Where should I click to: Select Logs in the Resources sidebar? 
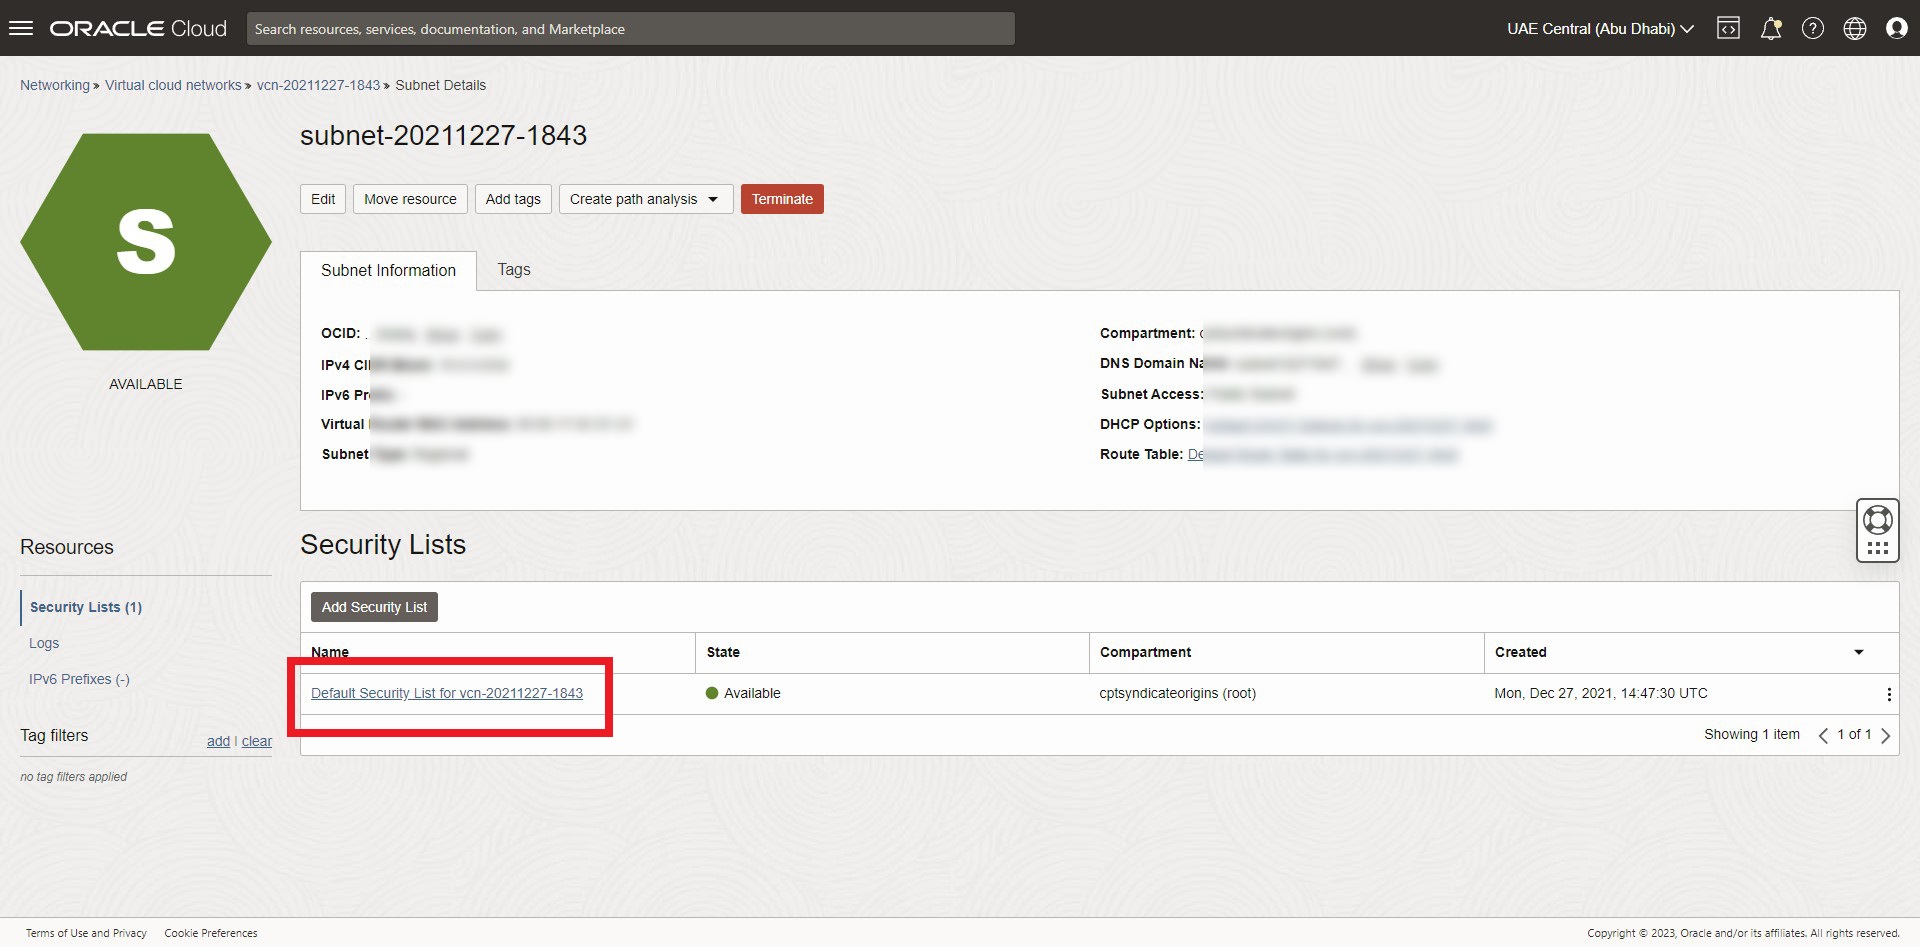44,643
